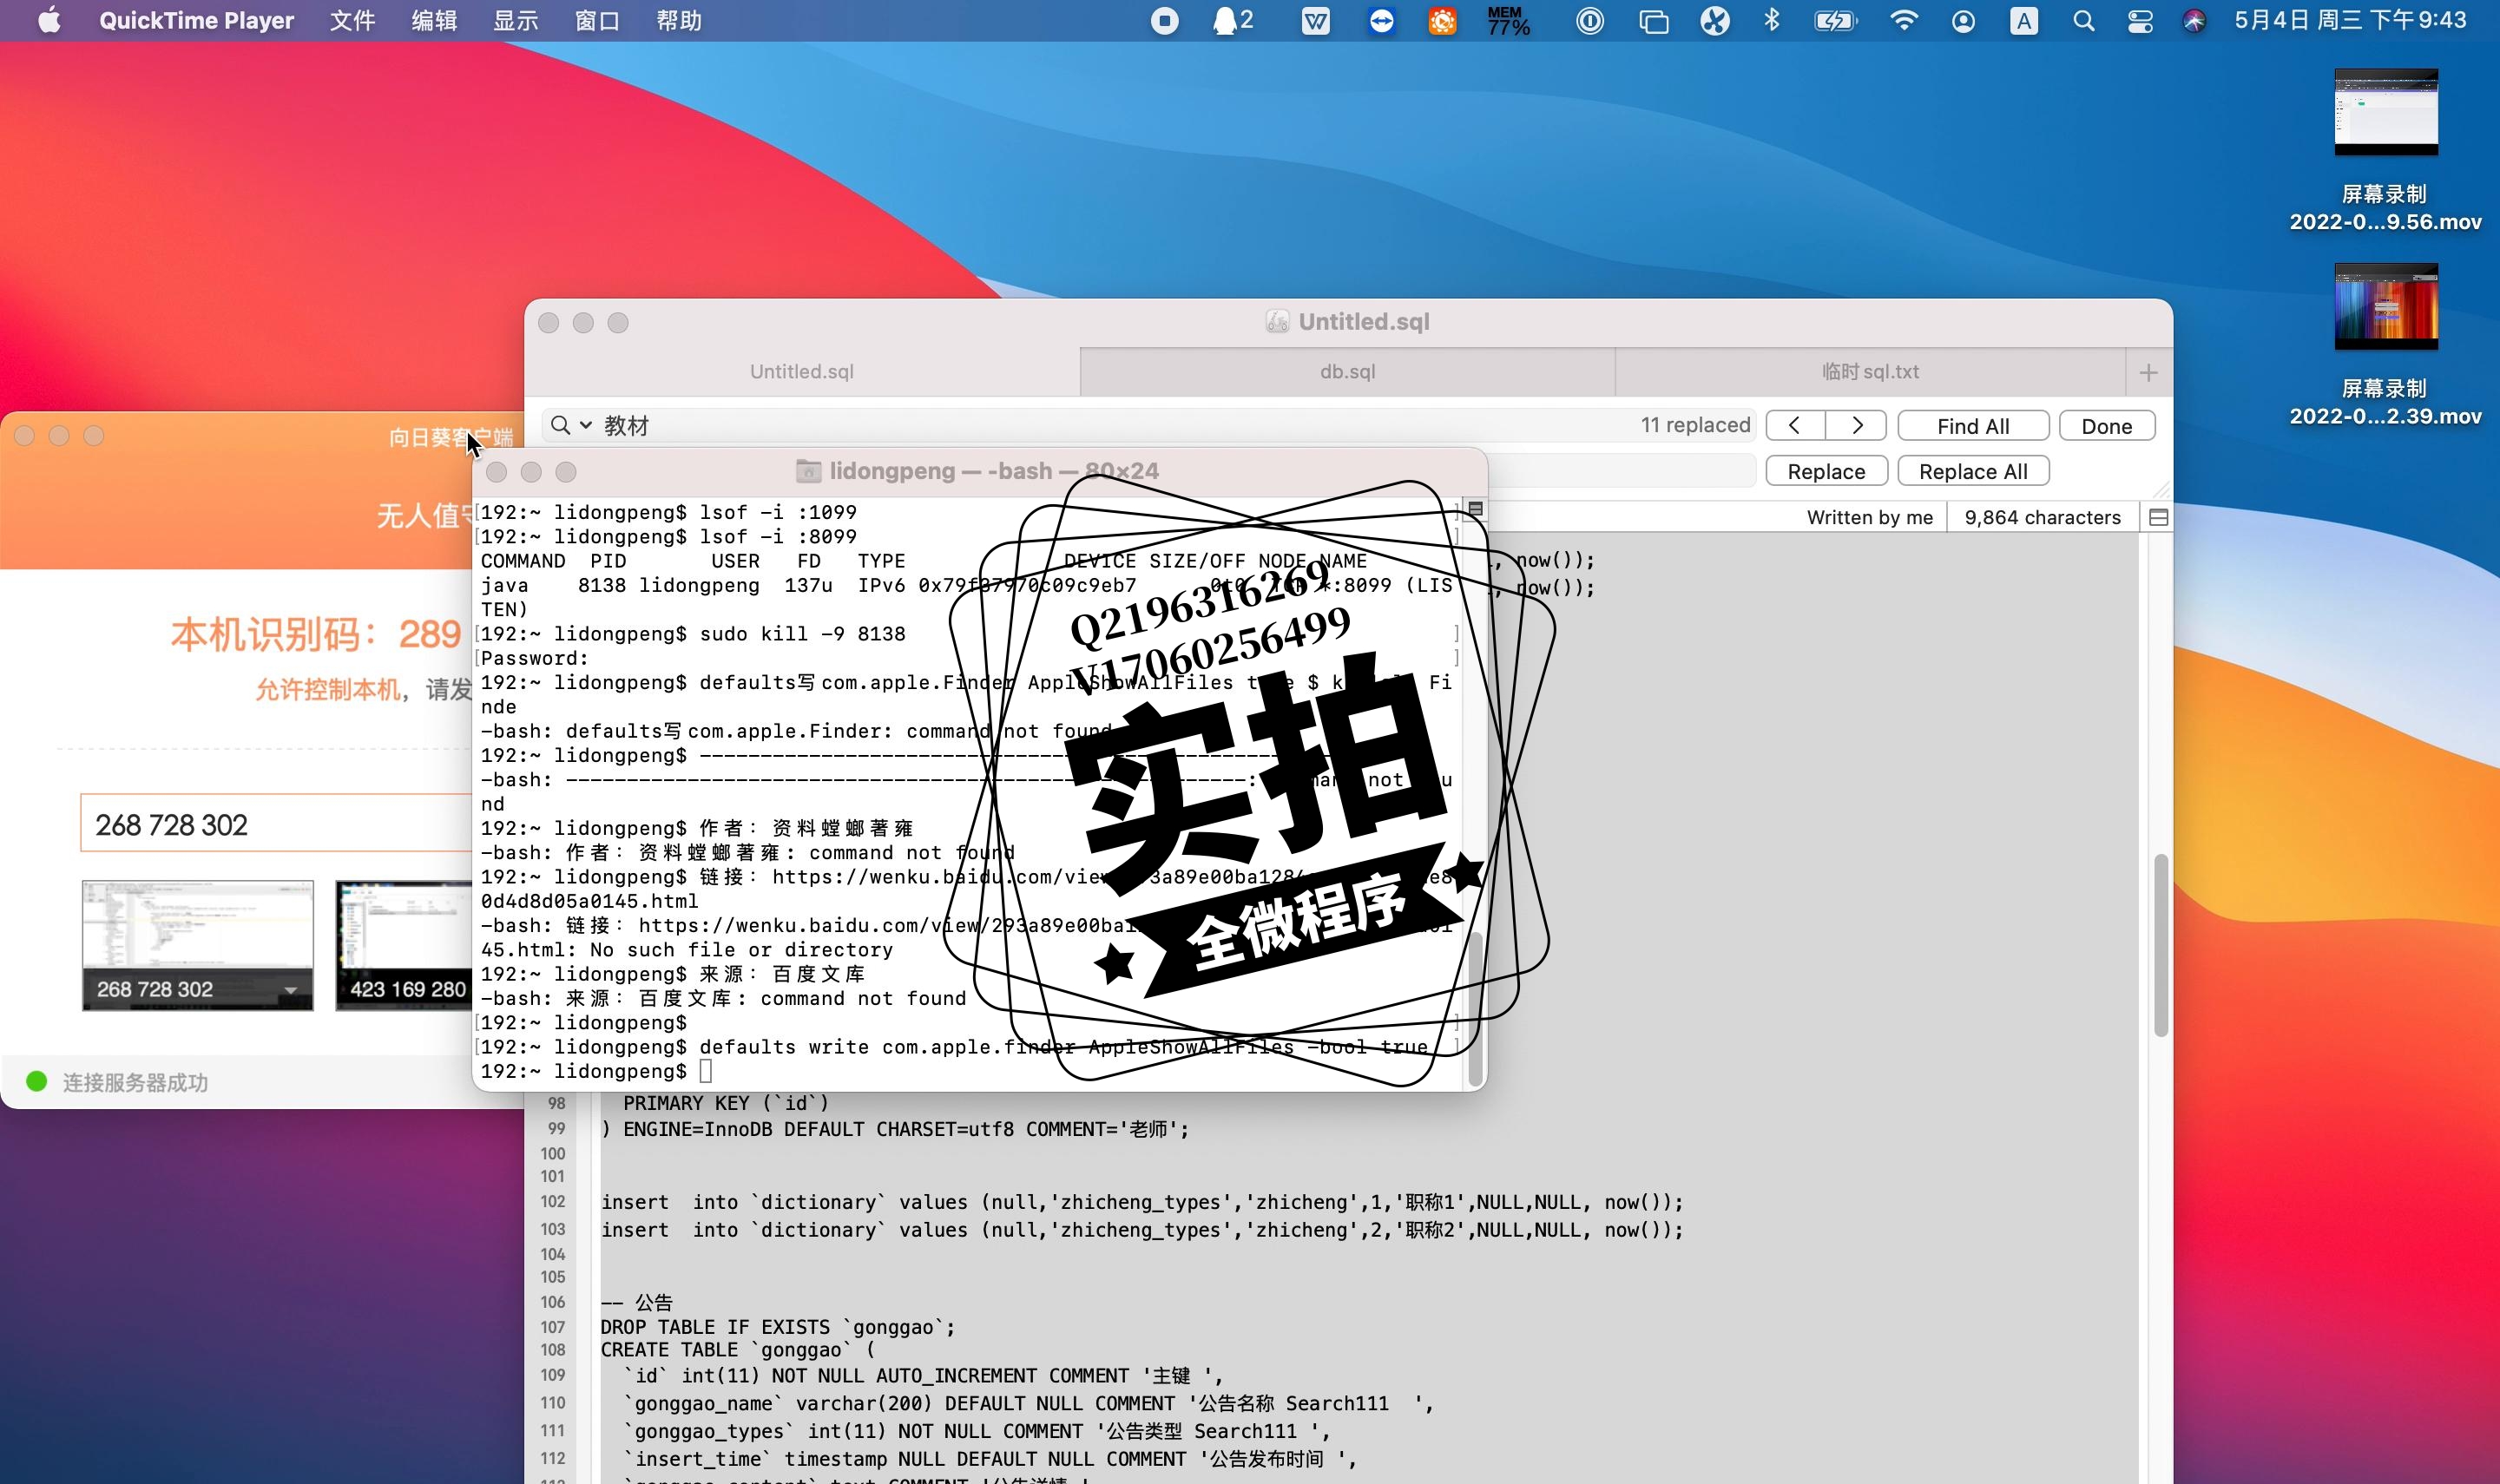2500x1484 pixels.
Task: Open the Bluetooth menu
Action: 1772,21
